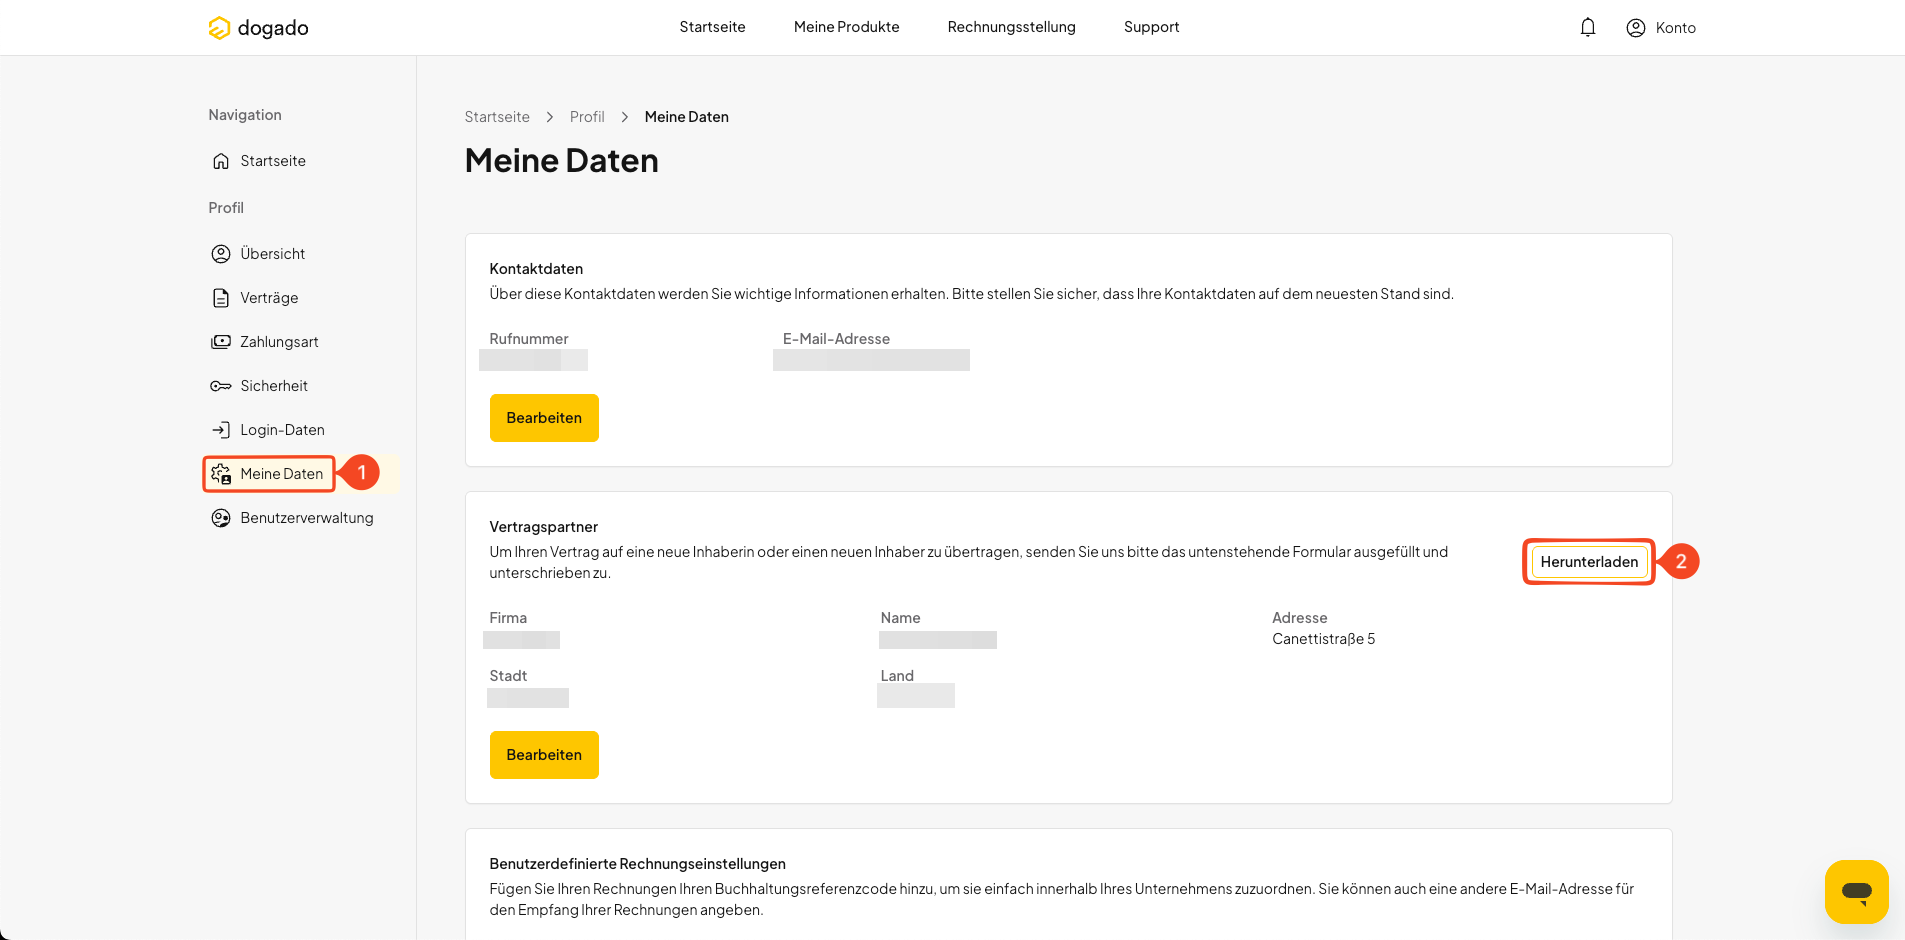The height and width of the screenshot is (940, 1905).
Task: Click the dogado logo
Action: point(258,28)
